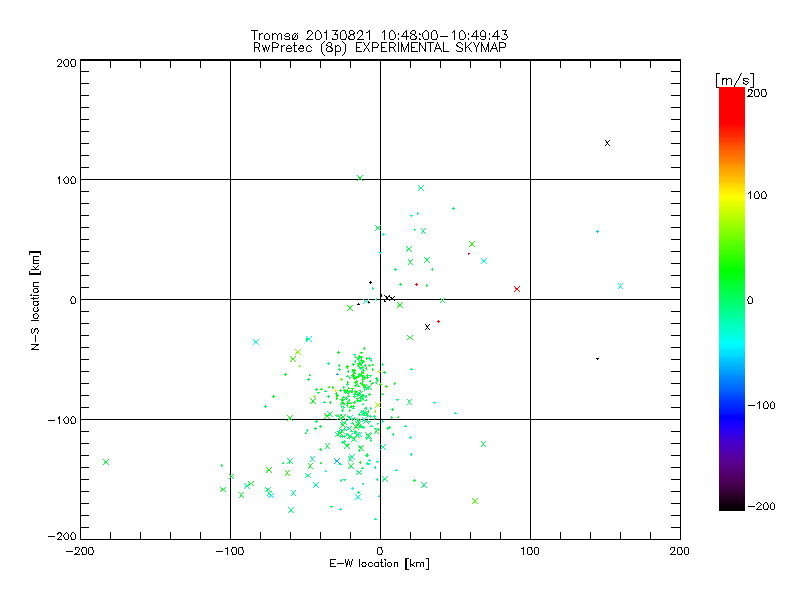The image size is (800, 600).
Task: Select the green X near 62 km east, -168 km
Action: tap(475, 501)
